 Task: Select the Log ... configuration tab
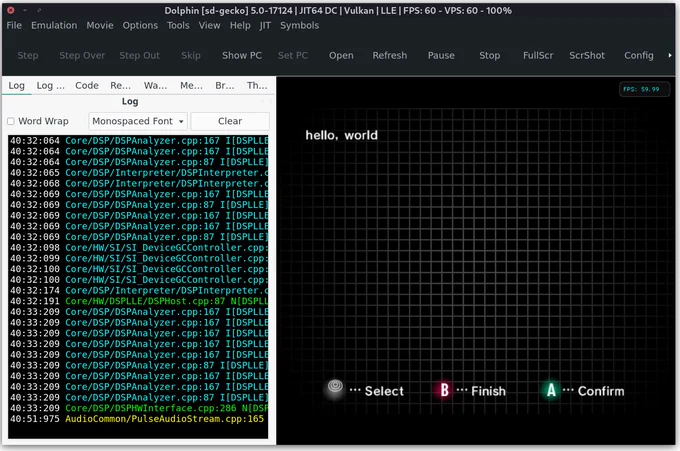[x=50, y=85]
